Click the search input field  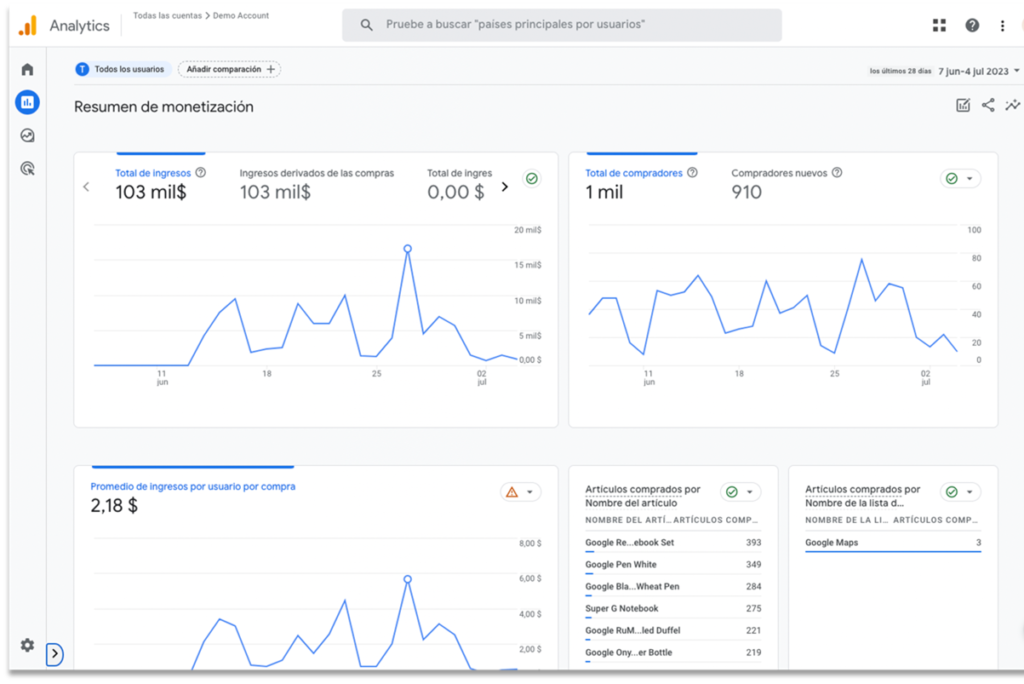(x=562, y=25)
